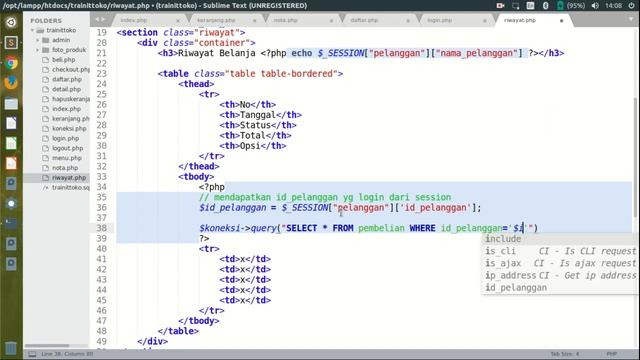The height and width of the screenshot is (360, 640).
Task: Open the Ubuntu Dash launcher icon
Action: click(x=11, y=22)
